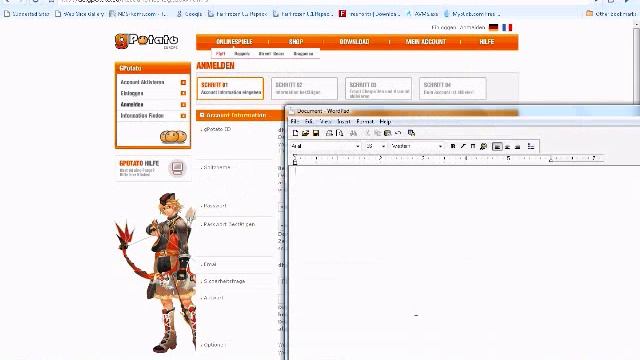The height and width of the screenshot is (360, 640).
Task: Open the Google bookmark in bookmarks bar
Action: (189, 13)
